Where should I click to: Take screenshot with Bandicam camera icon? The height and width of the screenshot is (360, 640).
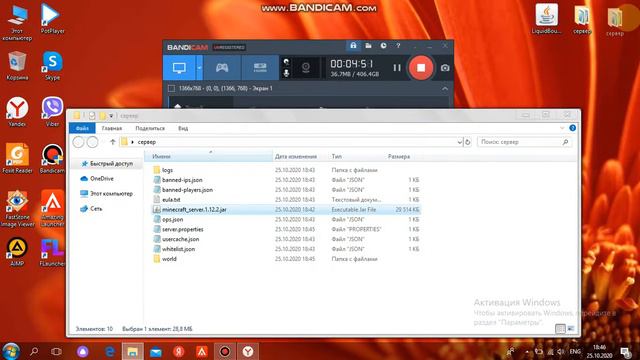click(x=445, y=68)
